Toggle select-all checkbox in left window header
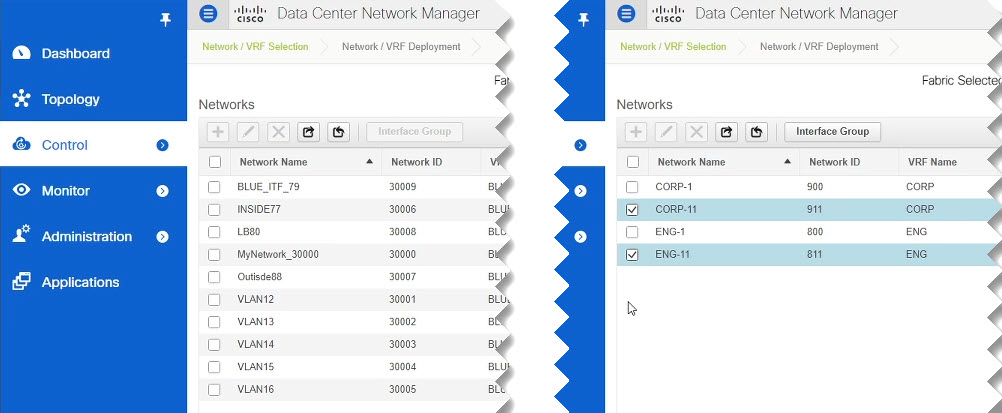 215,162
